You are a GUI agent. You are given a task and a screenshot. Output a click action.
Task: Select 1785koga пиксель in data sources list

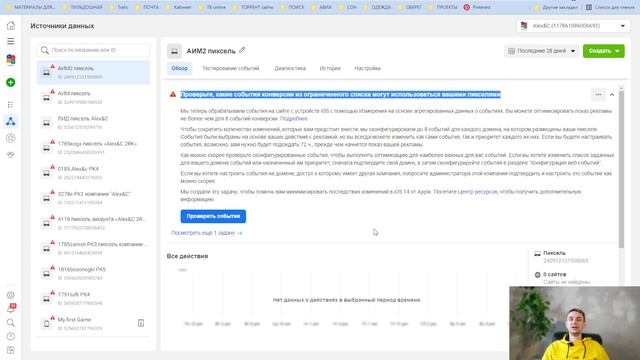coord(93,148)
